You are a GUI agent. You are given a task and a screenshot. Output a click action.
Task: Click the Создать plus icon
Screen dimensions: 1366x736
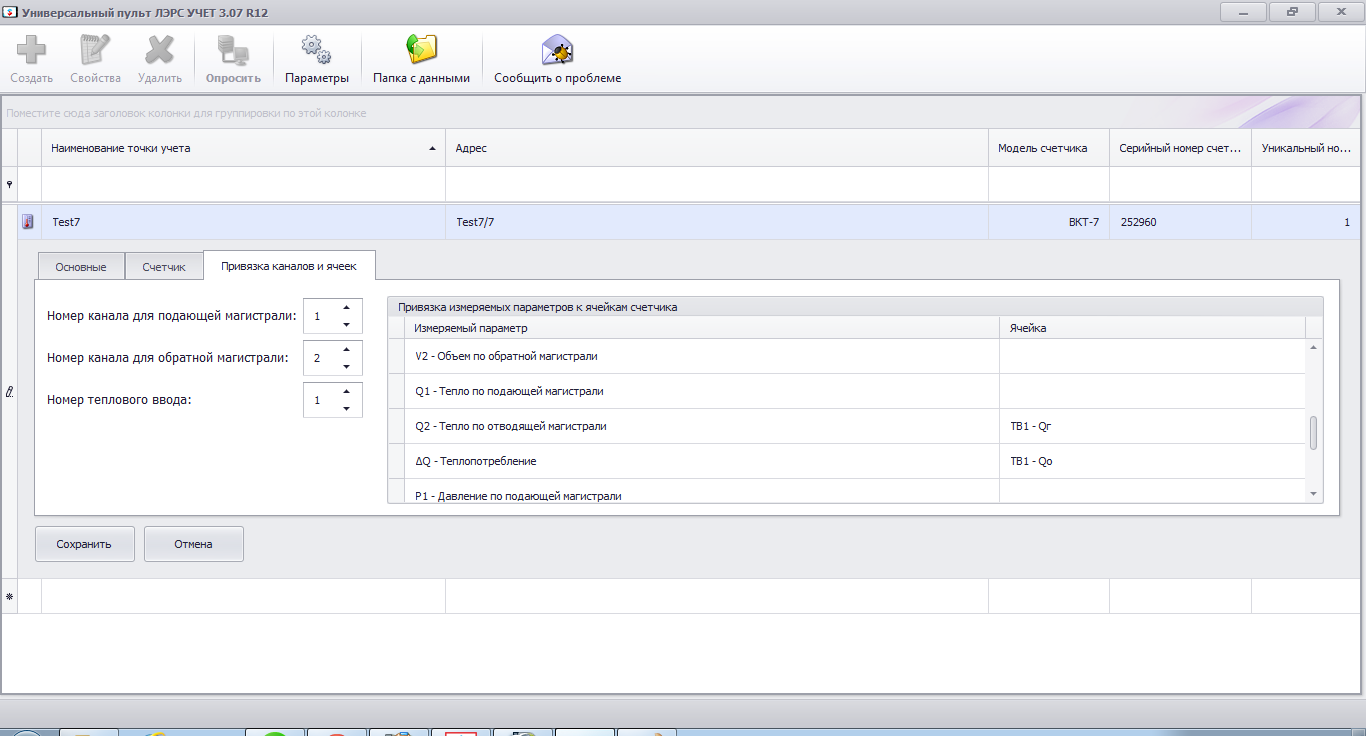tap(32, 50)
